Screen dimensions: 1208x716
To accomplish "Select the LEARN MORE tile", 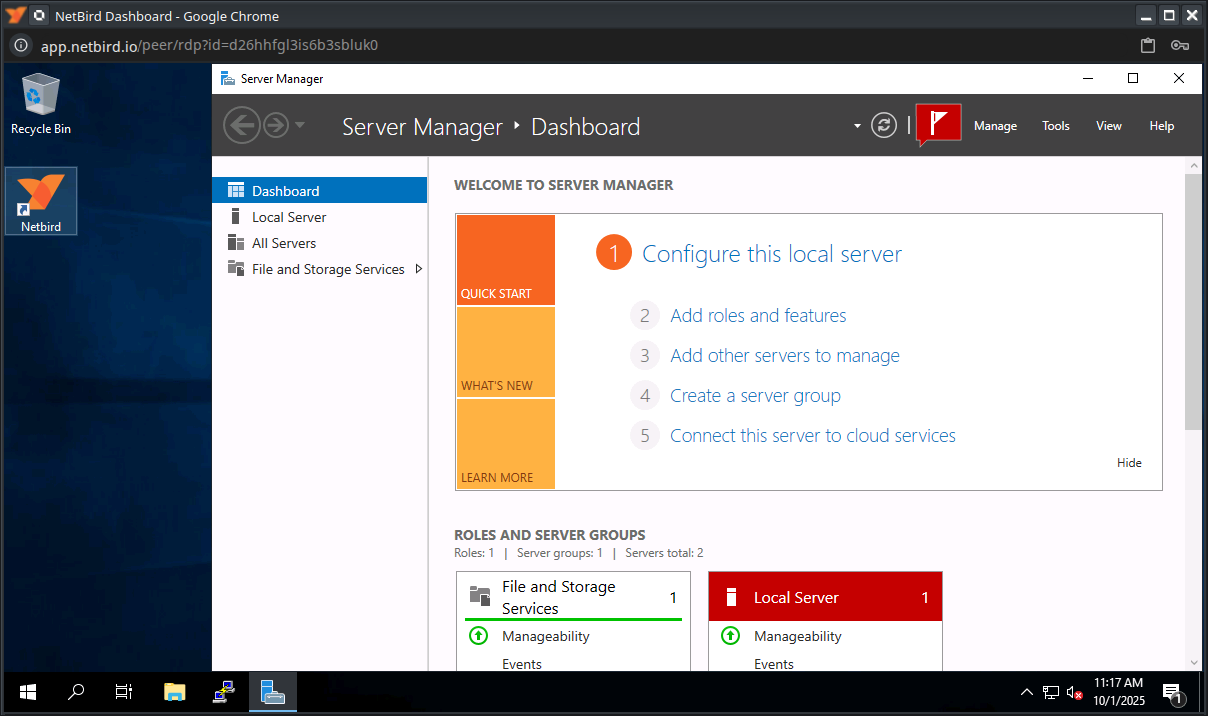I will click(505, 445).
